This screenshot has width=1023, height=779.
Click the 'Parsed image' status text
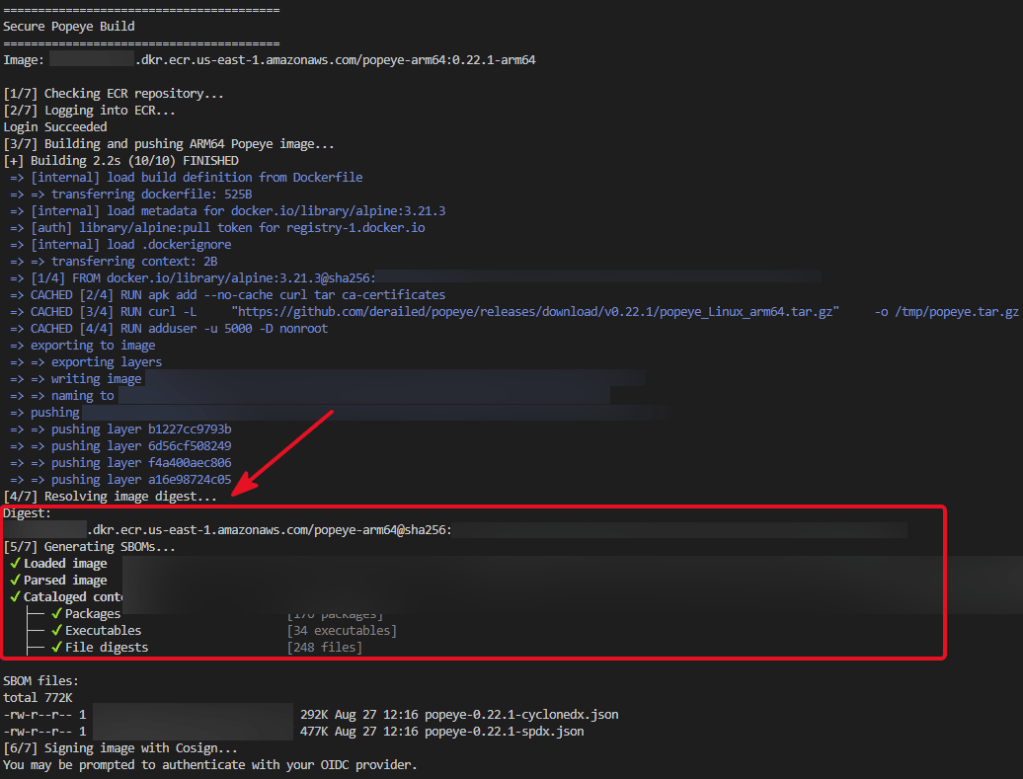coord(65,581)
